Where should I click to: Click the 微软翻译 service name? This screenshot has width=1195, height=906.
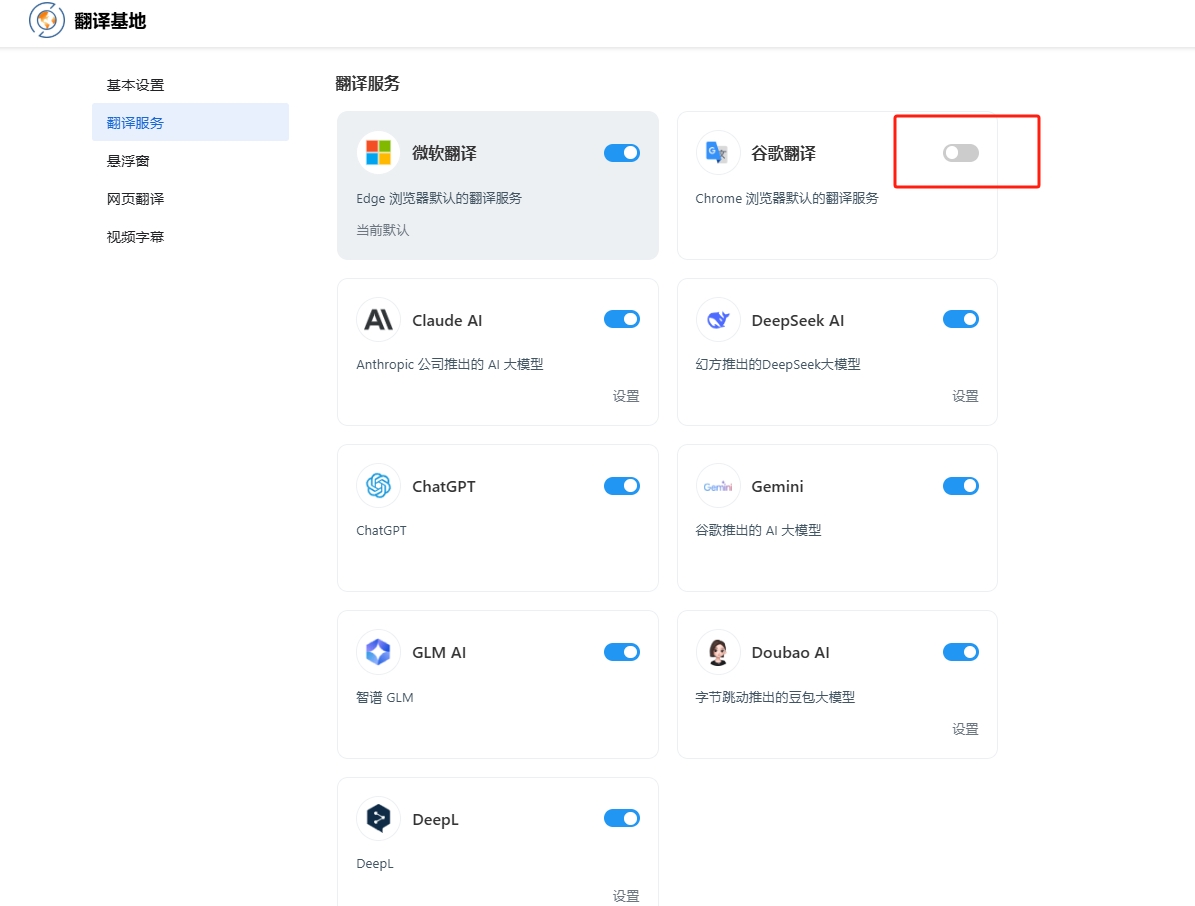[x=444, y=153]
